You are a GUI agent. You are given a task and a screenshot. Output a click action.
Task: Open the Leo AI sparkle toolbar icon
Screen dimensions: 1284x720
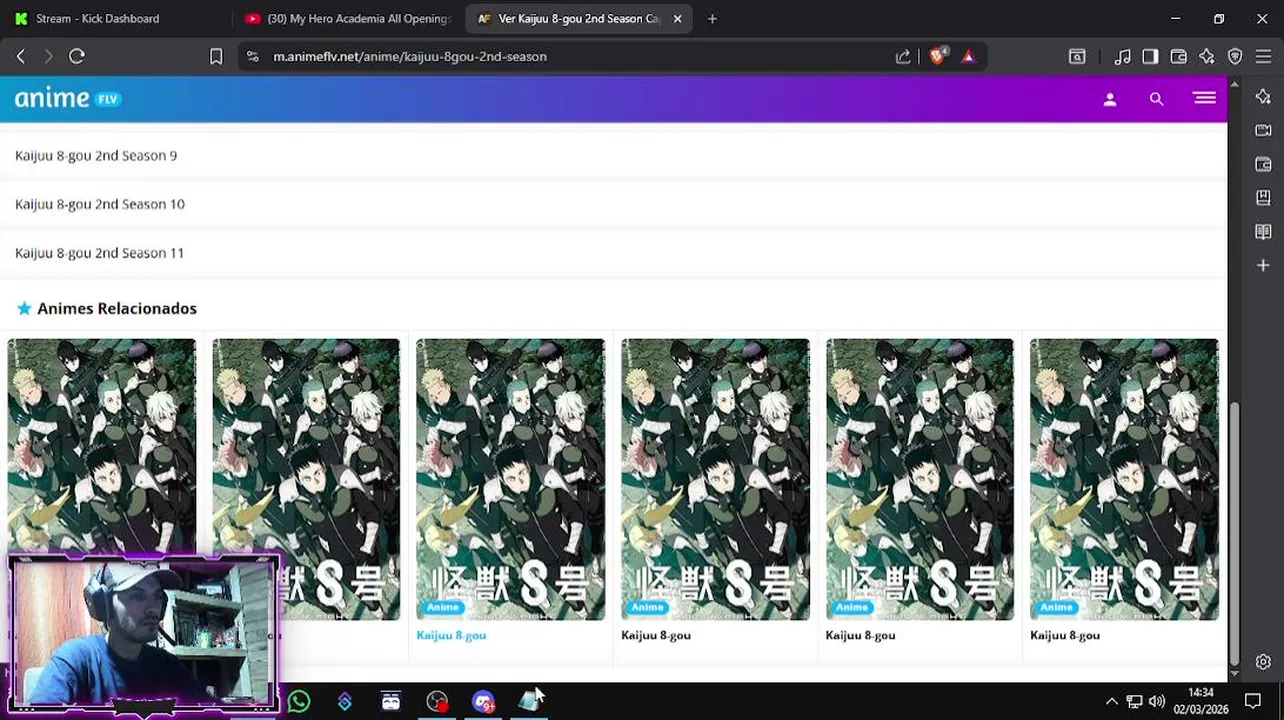tap(1207, 57)
